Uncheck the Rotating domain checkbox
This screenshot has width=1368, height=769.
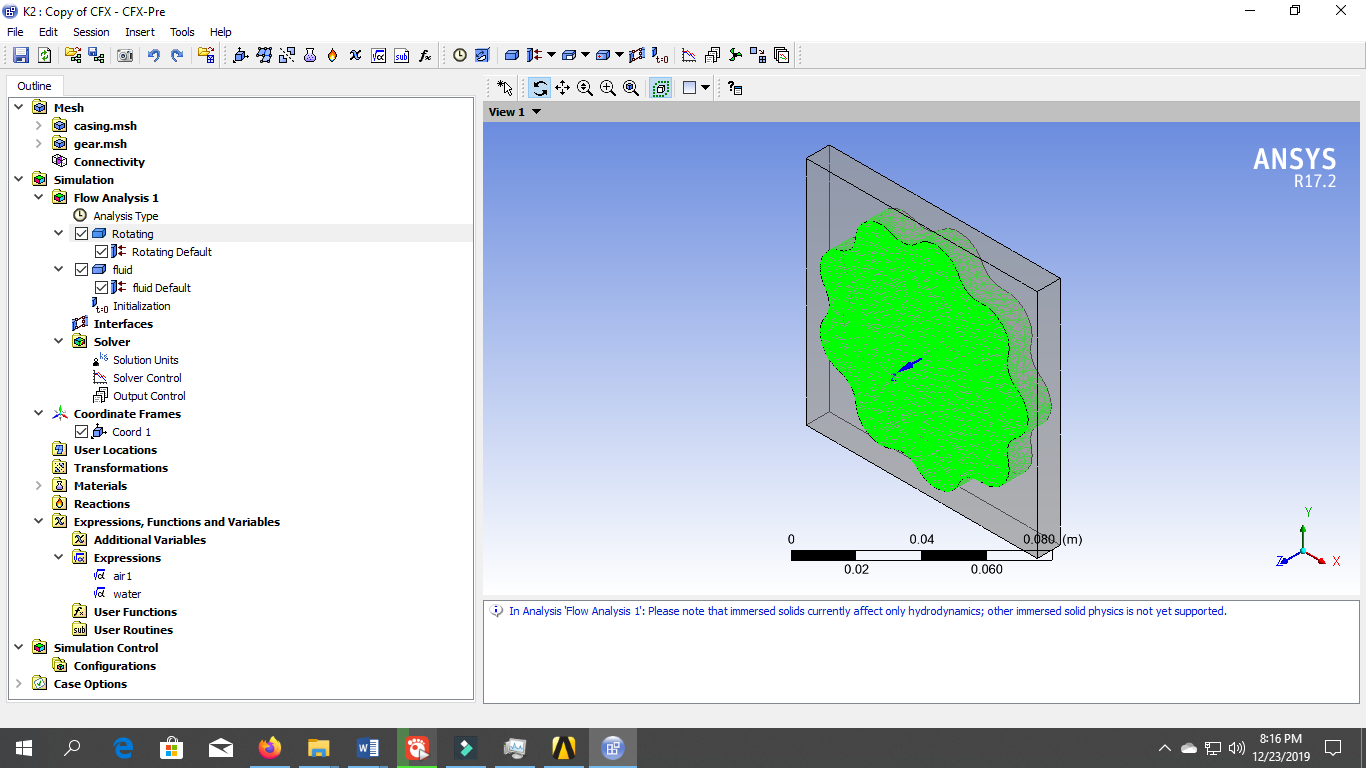point(82,233)
